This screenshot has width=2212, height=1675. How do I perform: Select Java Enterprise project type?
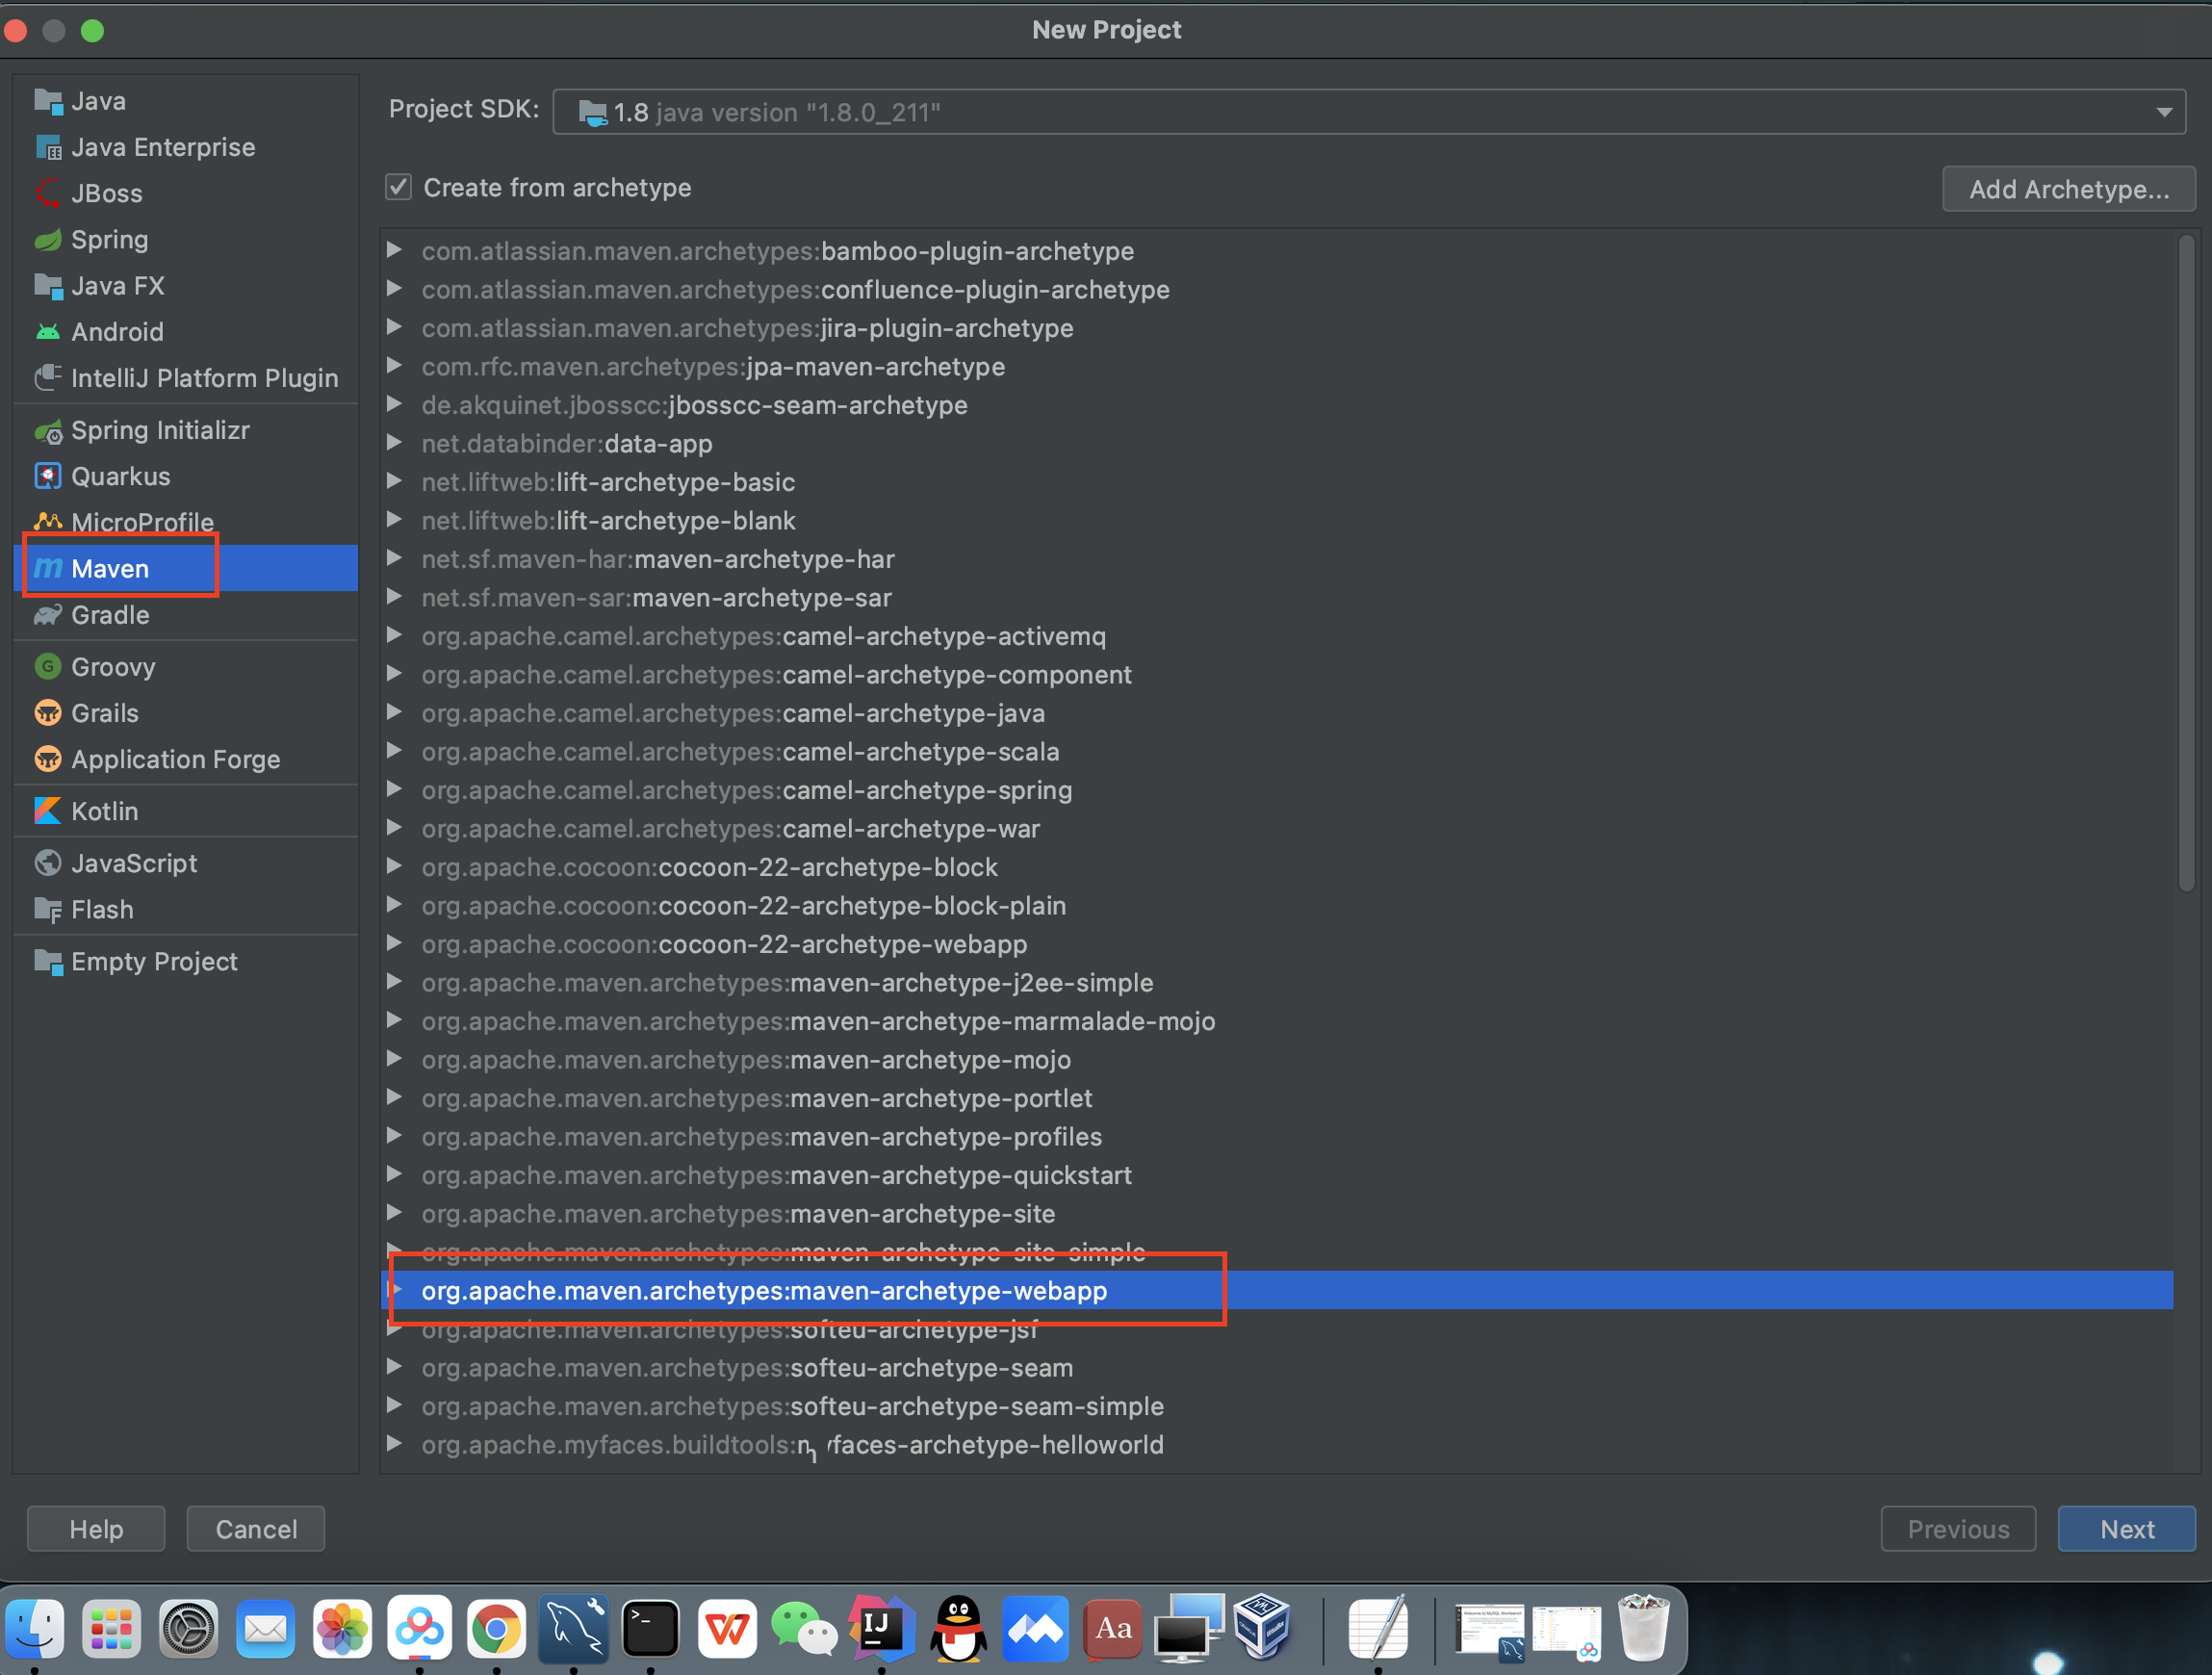point(187,147)
